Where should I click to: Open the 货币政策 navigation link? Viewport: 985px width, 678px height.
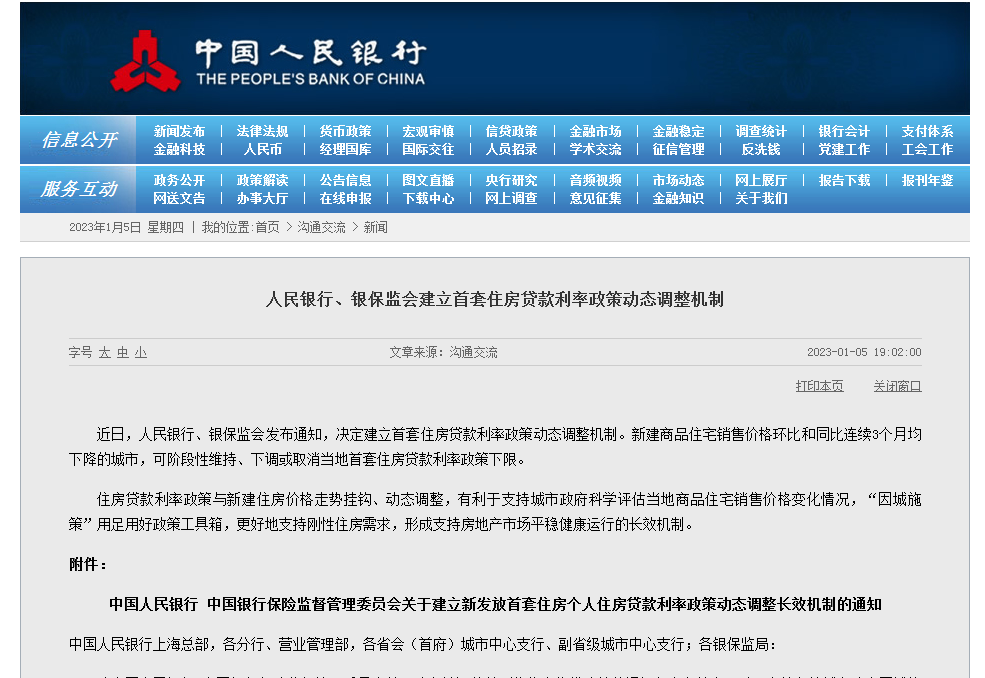click(x=345, y=131)
